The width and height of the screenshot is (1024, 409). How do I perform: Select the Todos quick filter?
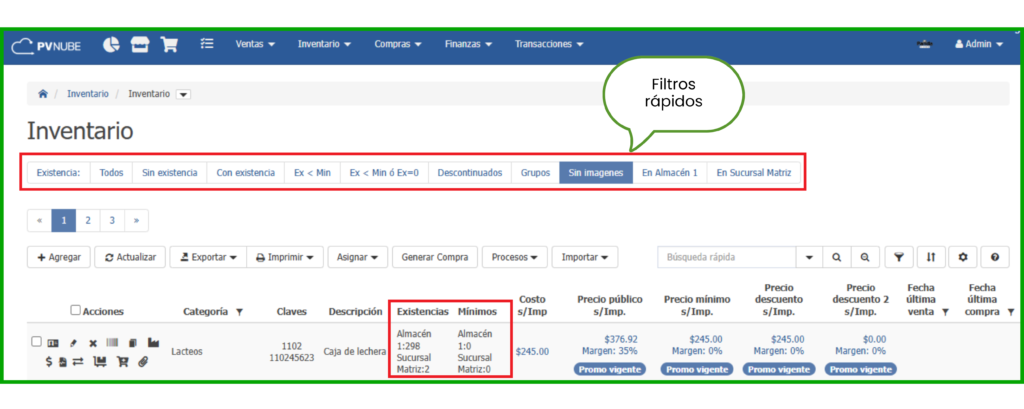[x=111, y=173]
